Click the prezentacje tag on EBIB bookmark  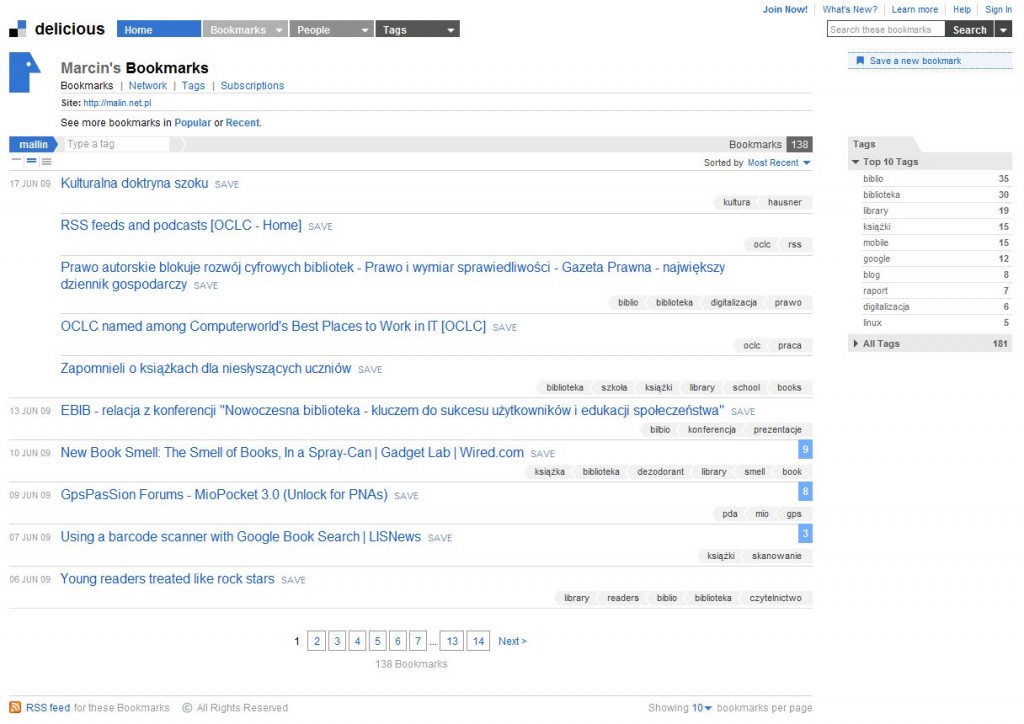(777, 430)
